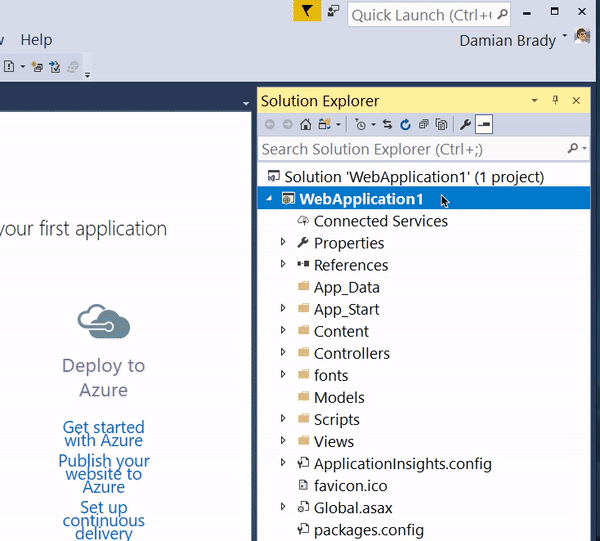Expand the Global.asax node
Screen dimensions: 600x541
pos(283,507)
